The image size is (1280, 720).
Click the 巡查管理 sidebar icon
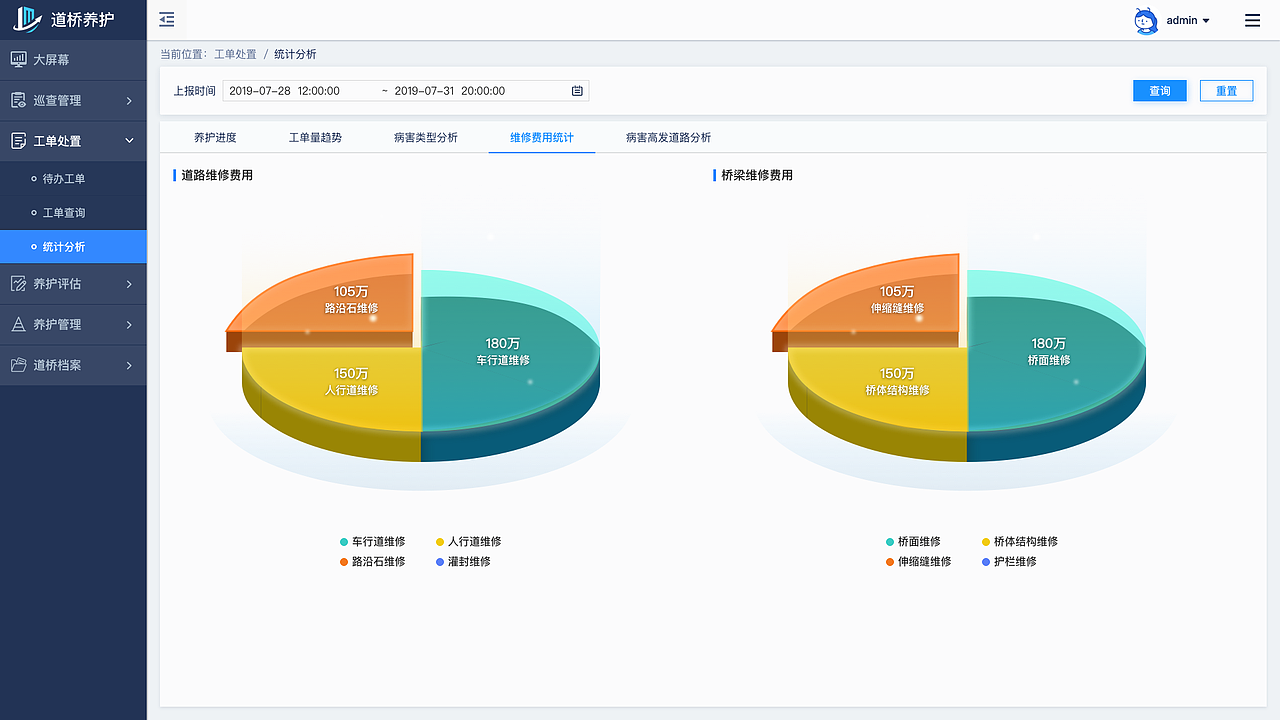point(18,100)
